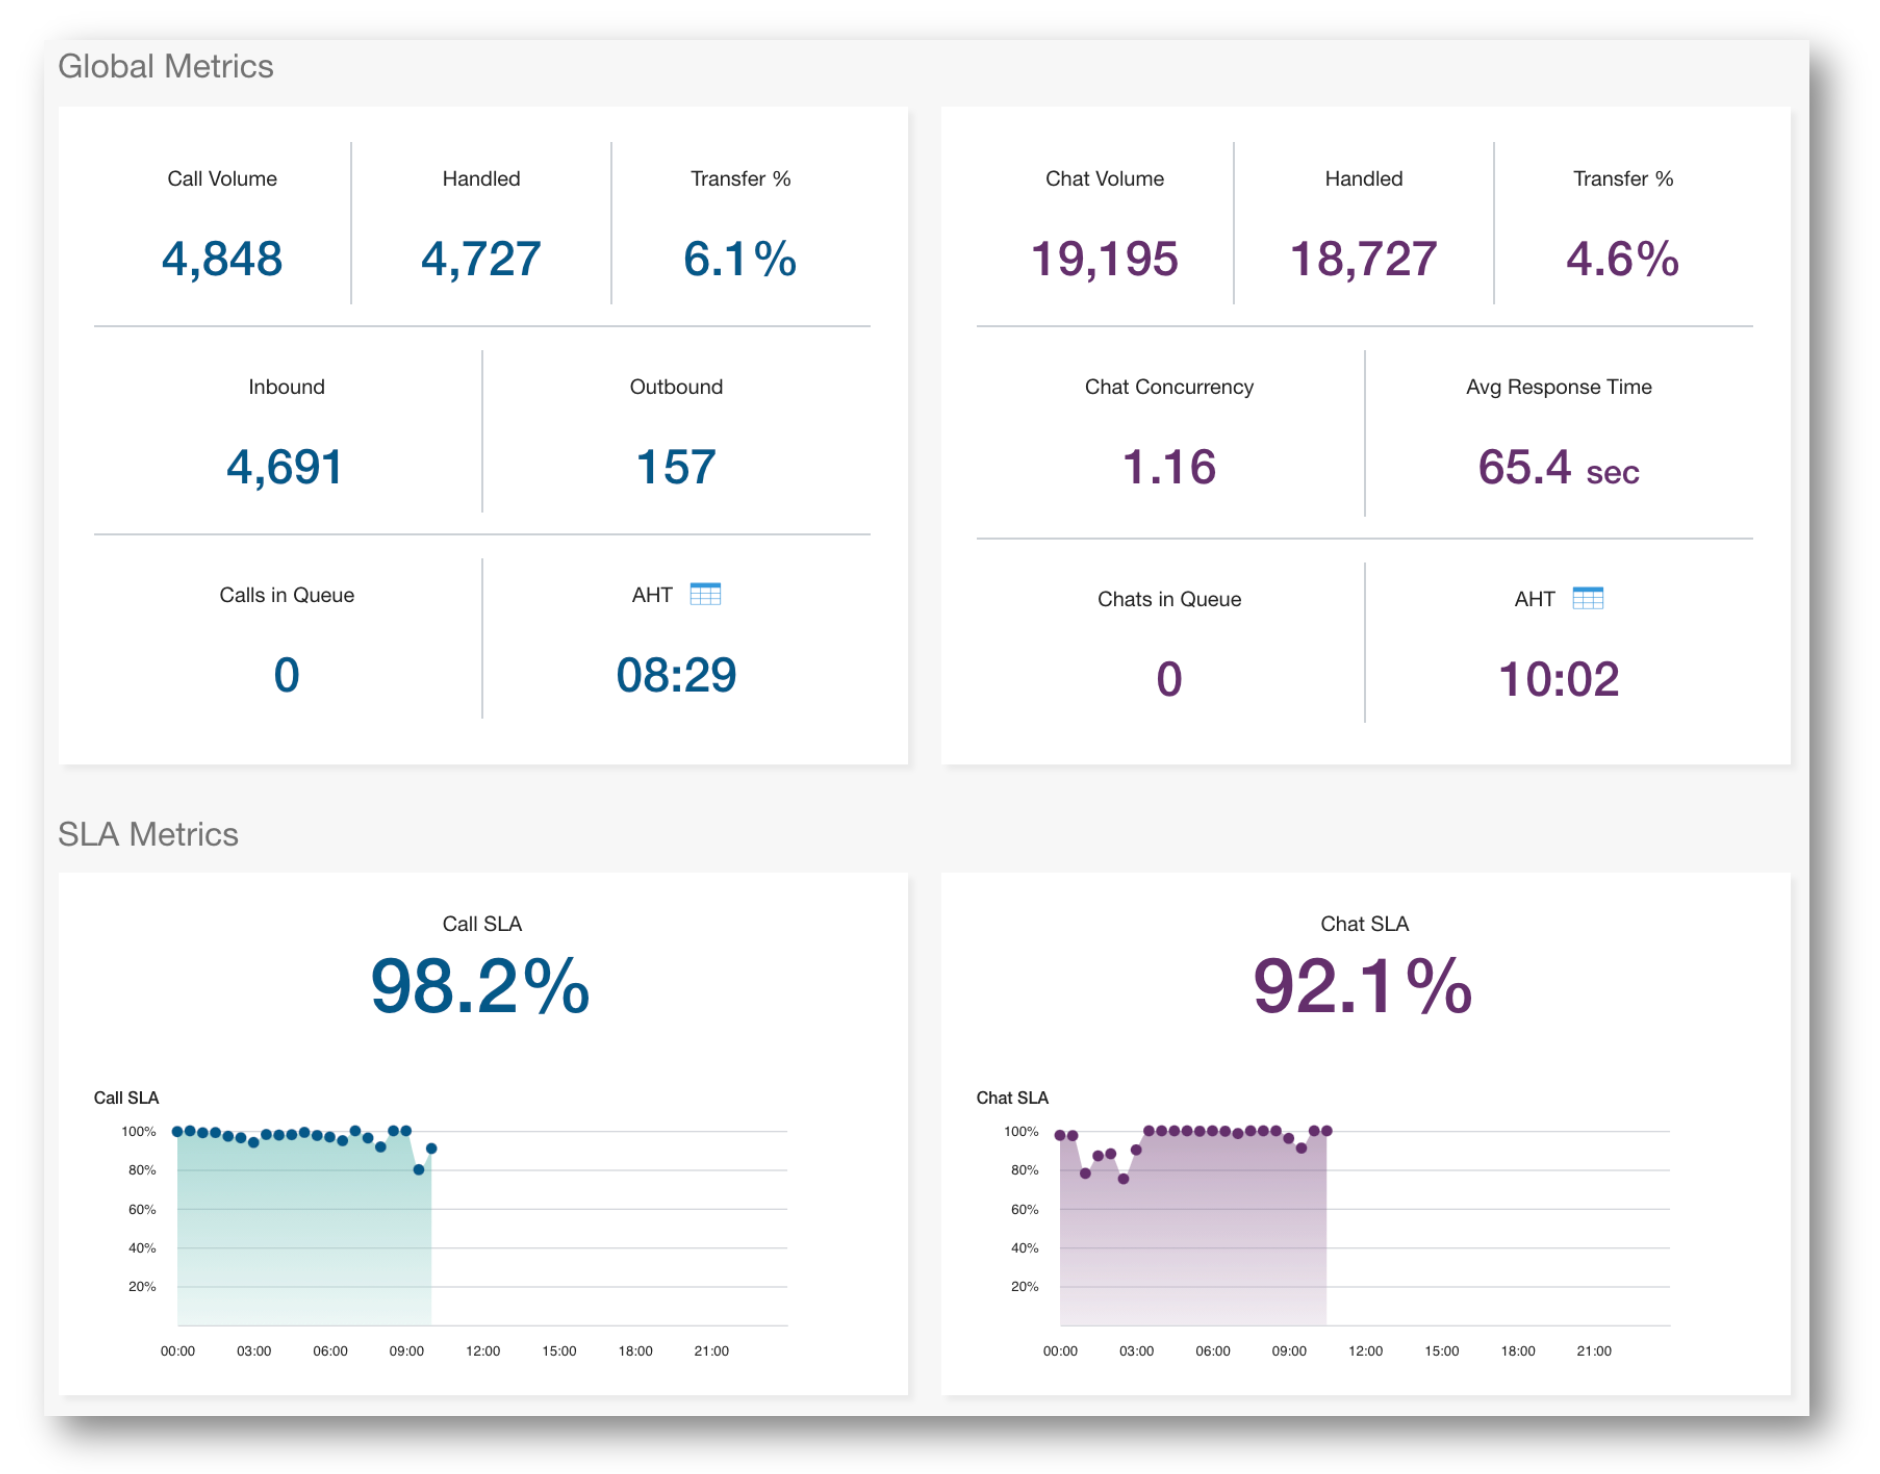Click the large Call SLA 98.2% figure
The height and width of the screenshot is (1474, 1880).
[480, 986]
